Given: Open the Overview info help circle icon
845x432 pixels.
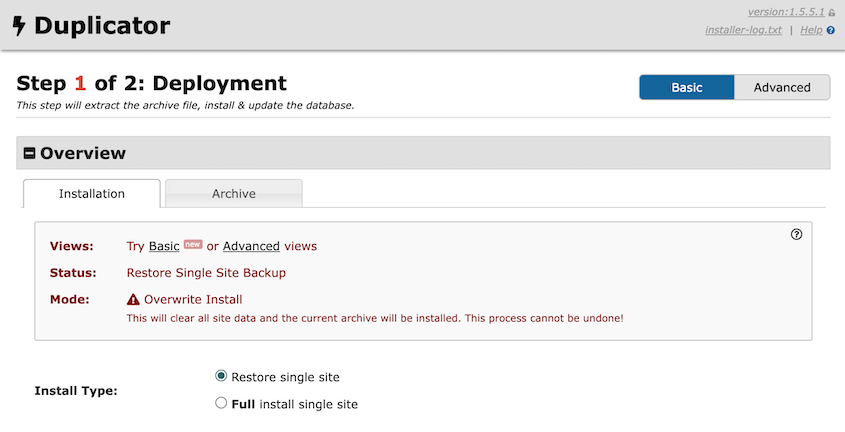Looking at the screenshot, I should (796, 234).
